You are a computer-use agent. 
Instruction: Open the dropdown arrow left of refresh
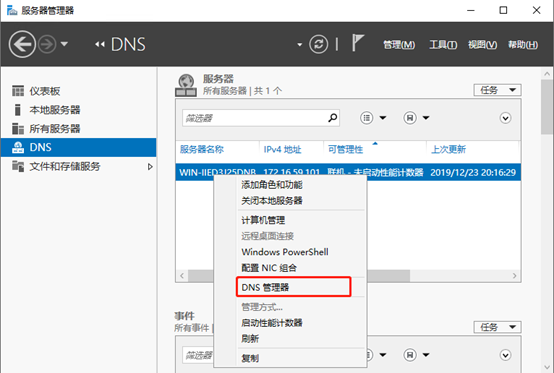point(300,45)
